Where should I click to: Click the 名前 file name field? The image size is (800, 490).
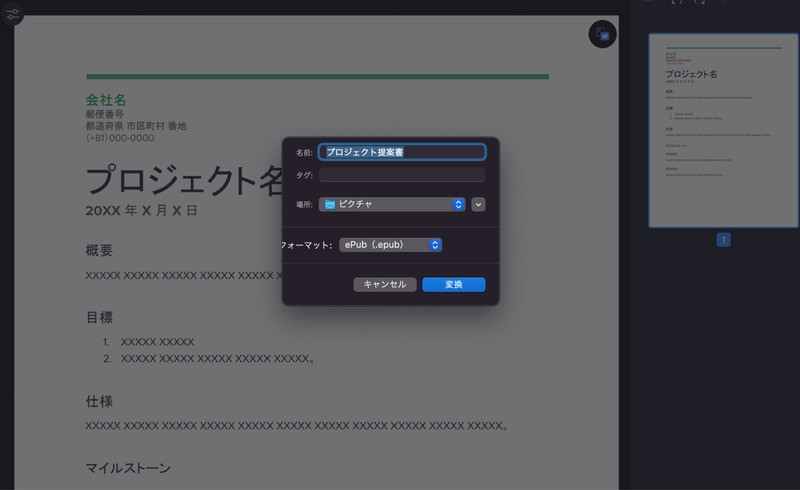click(402, 152)
